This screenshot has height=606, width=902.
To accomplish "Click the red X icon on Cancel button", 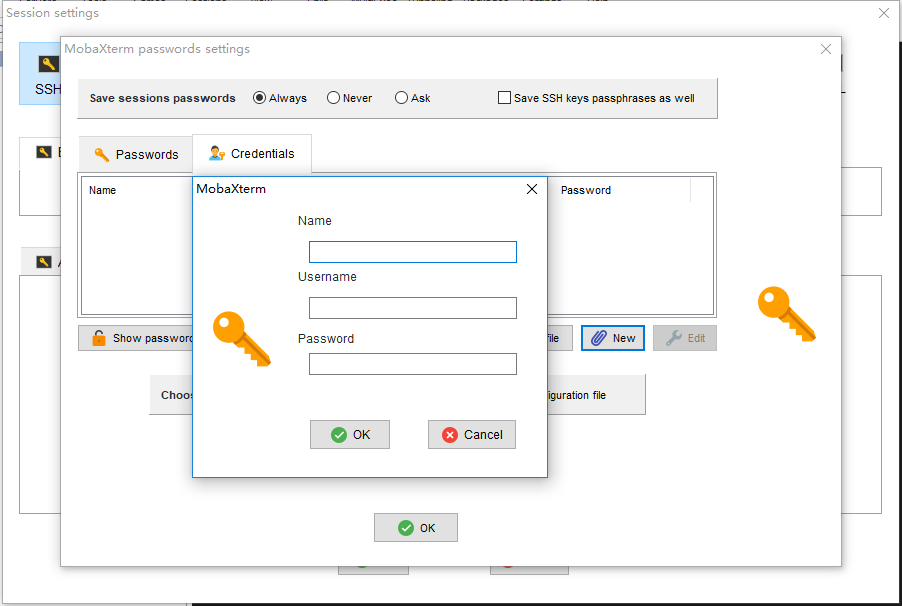I will pos(450,435).
